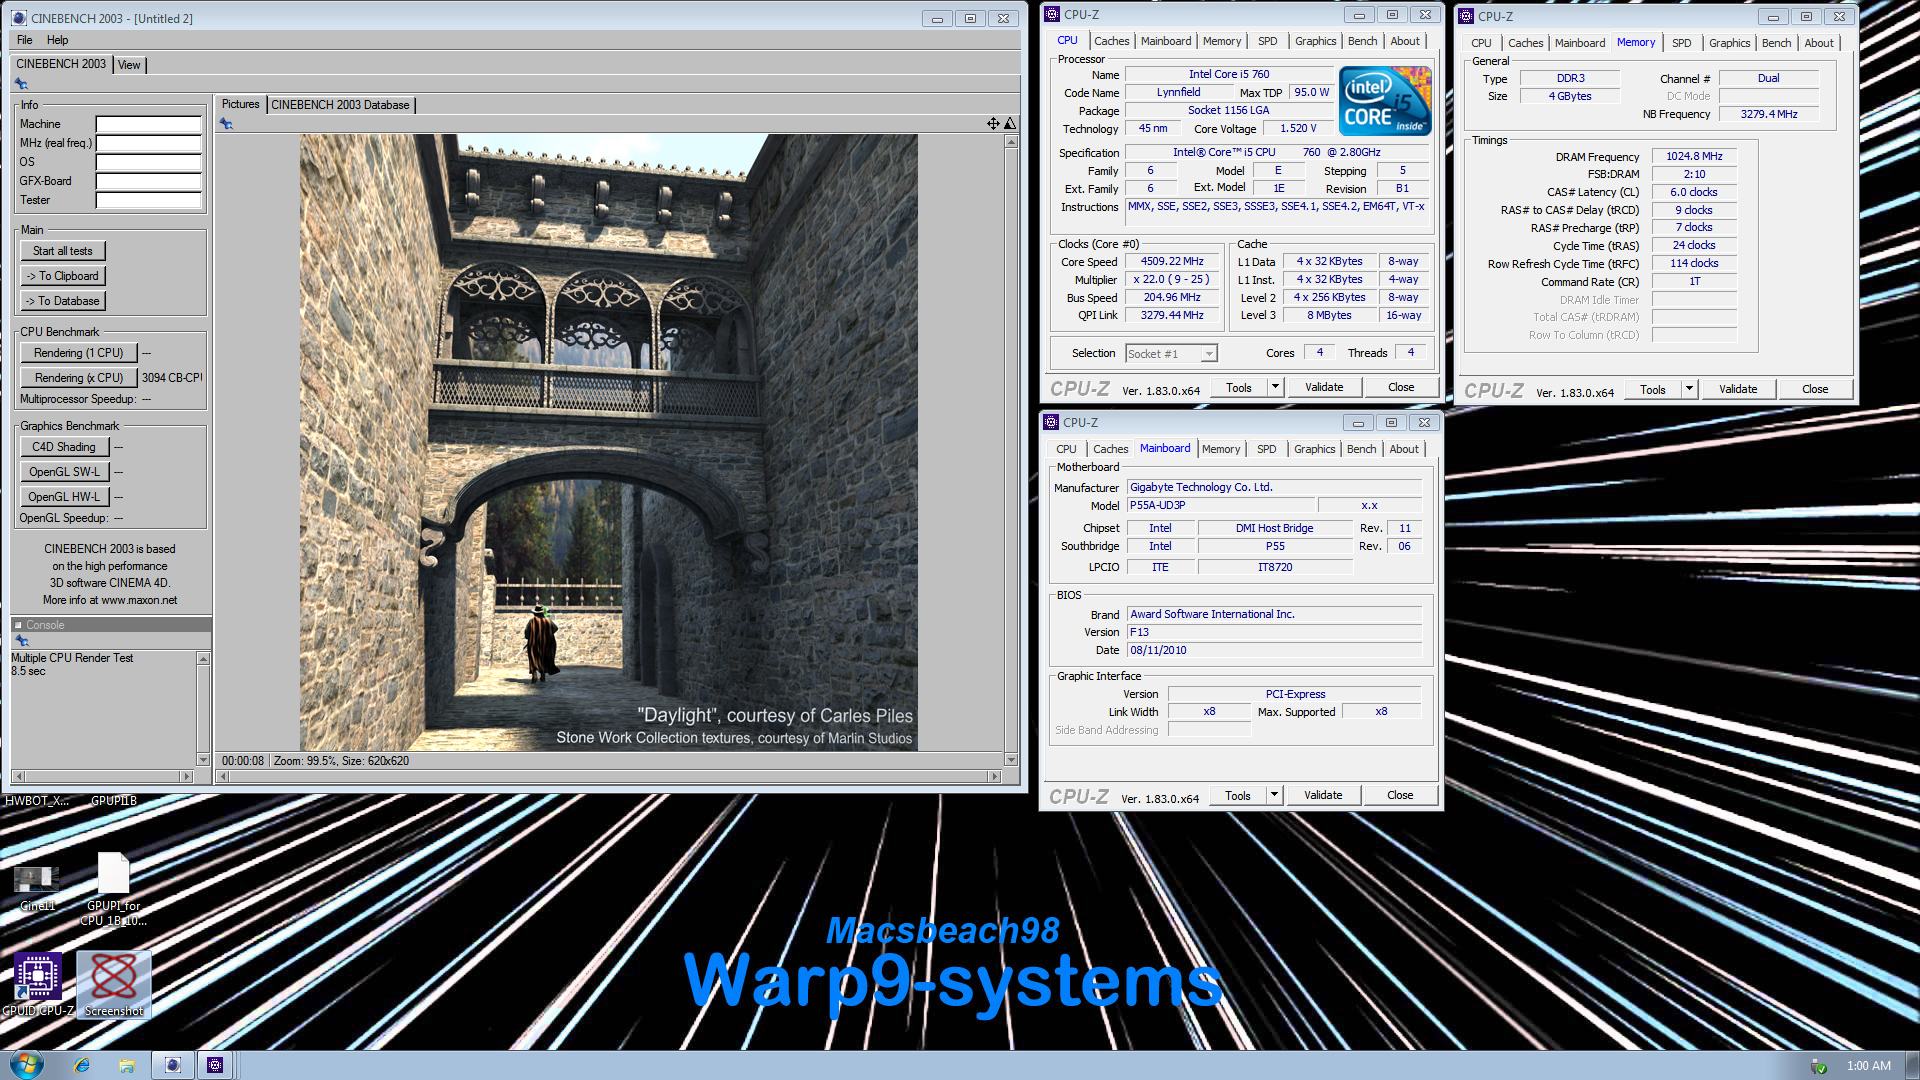
Task: Switch to CINEBENCH taskbar button
Action: (x=173, y=1065)
